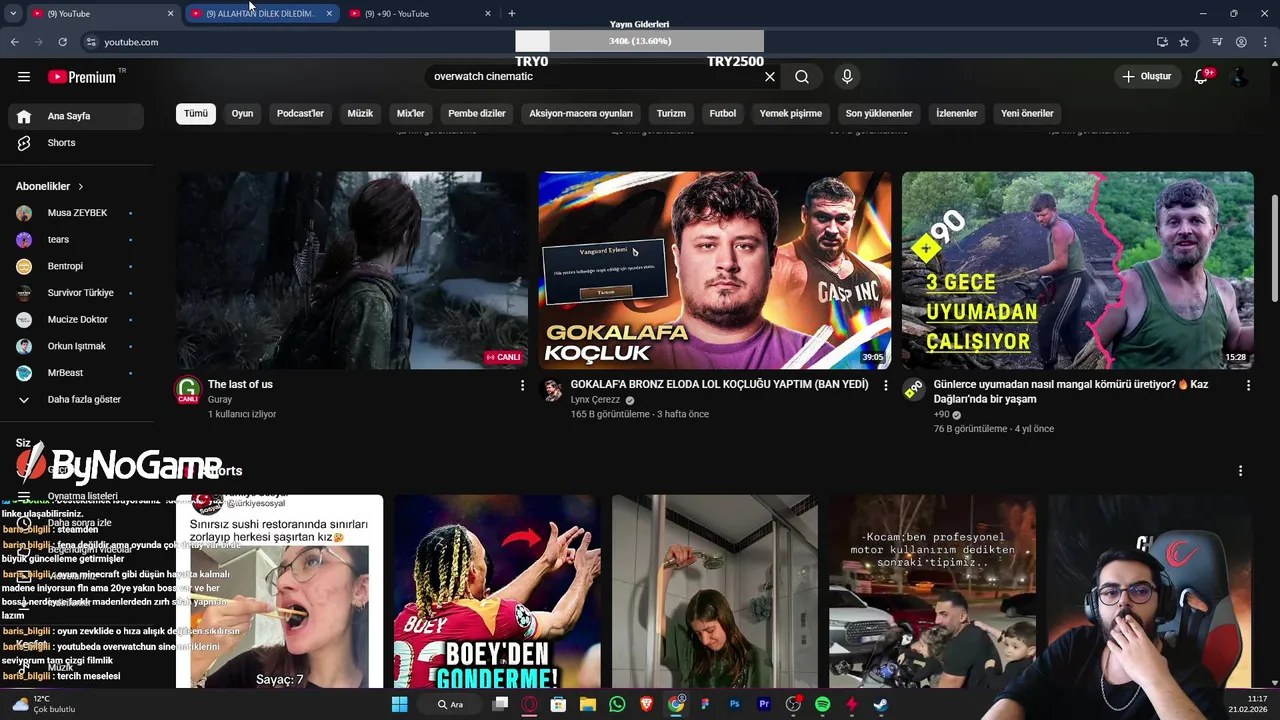Viewport: 1280px width, 720px height.
Task: Open Ana Sayfa in the sidebar
Action: point(76,116)
